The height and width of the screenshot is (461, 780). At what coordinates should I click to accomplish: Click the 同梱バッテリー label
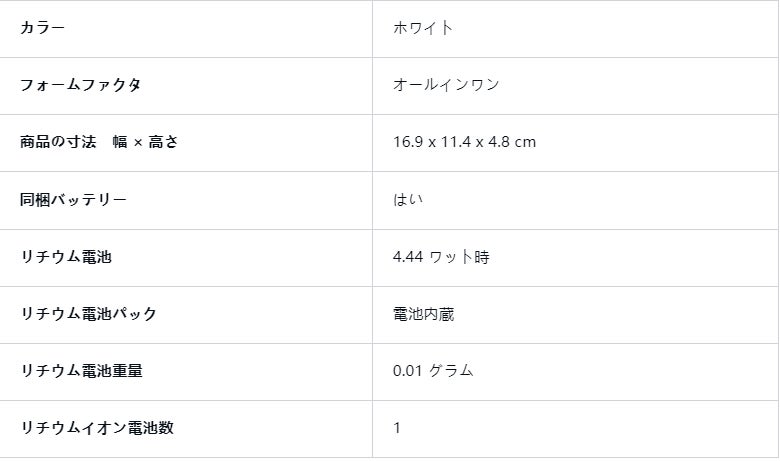(x=73, y=199)
